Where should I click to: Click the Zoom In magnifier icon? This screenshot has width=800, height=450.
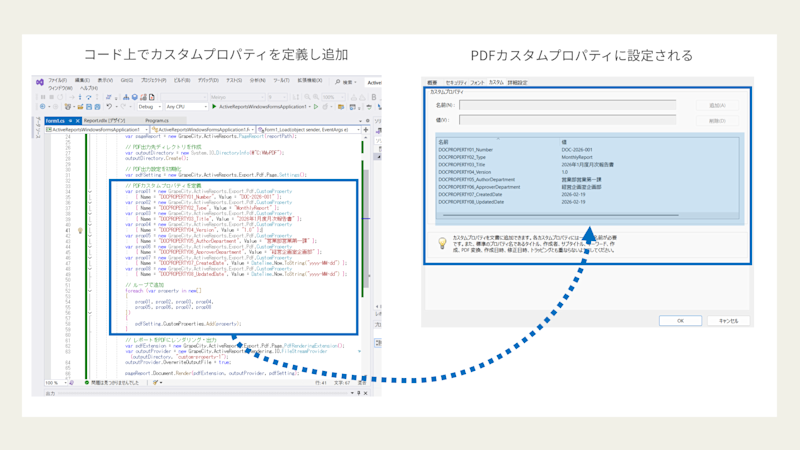(x=316, y=97)
